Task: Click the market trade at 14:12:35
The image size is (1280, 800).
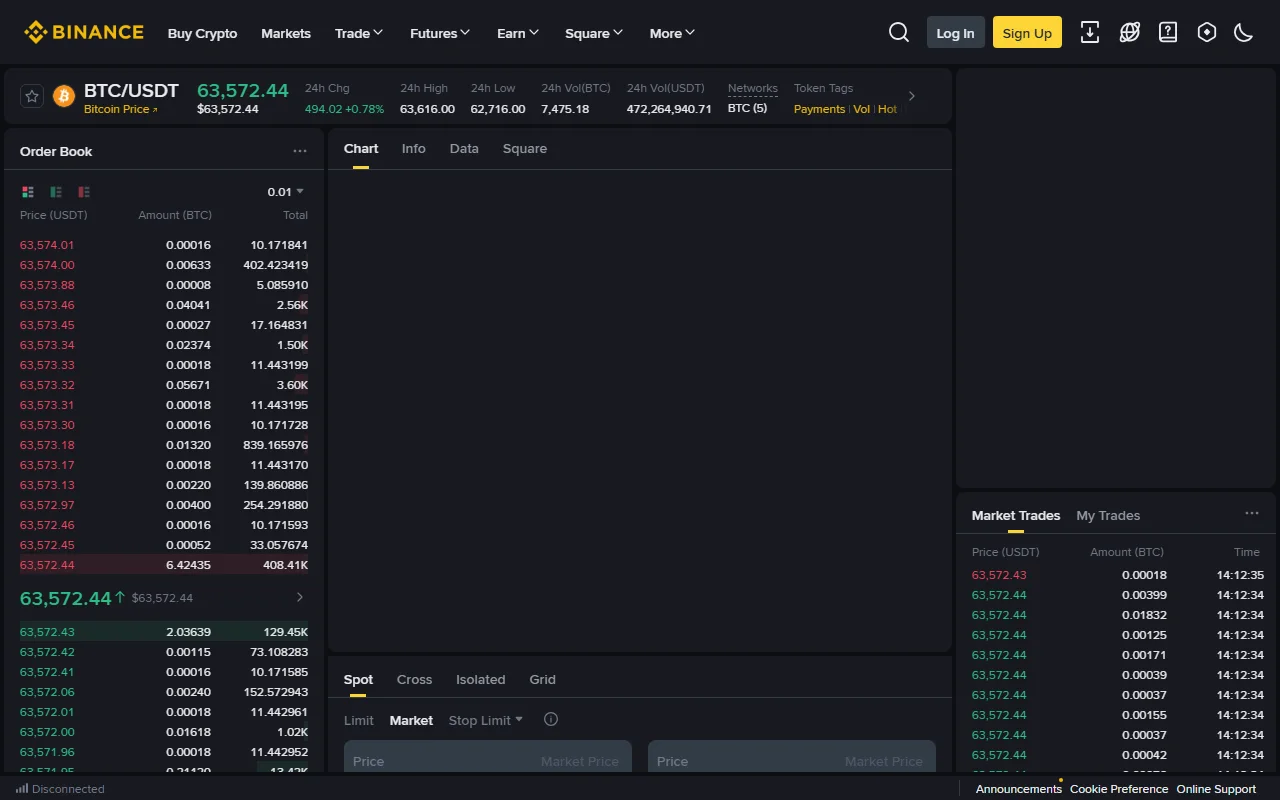Action: [x=1116, y=575]
